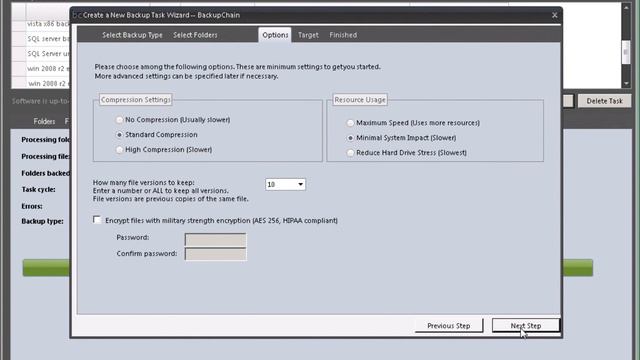Click scrollbar up arrow in task list
Screen dimensions: 640x360
tap(626, 7)
